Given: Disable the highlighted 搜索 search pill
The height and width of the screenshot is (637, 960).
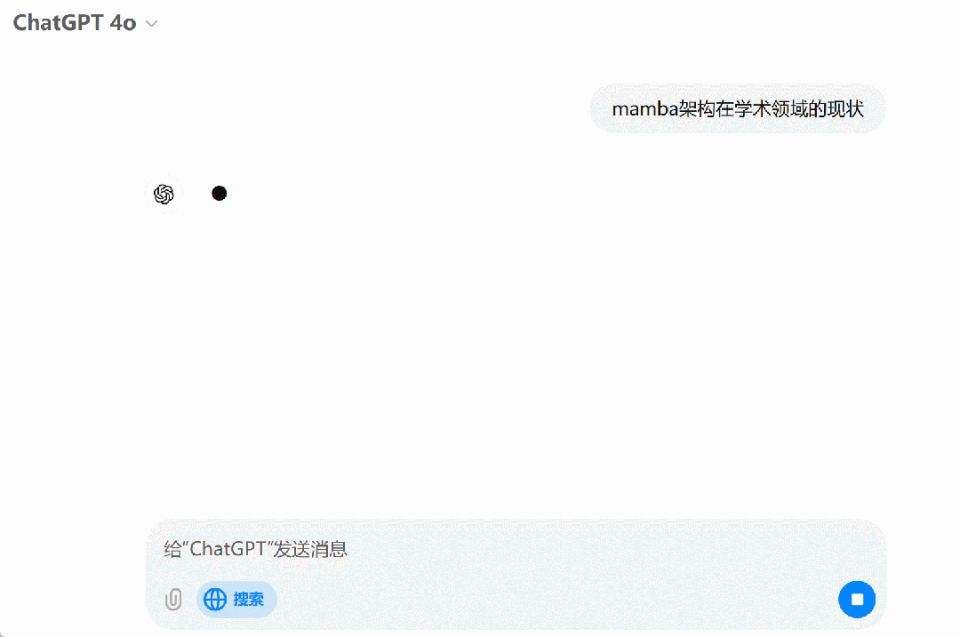Looking at the screenshot, I should 236,599.
